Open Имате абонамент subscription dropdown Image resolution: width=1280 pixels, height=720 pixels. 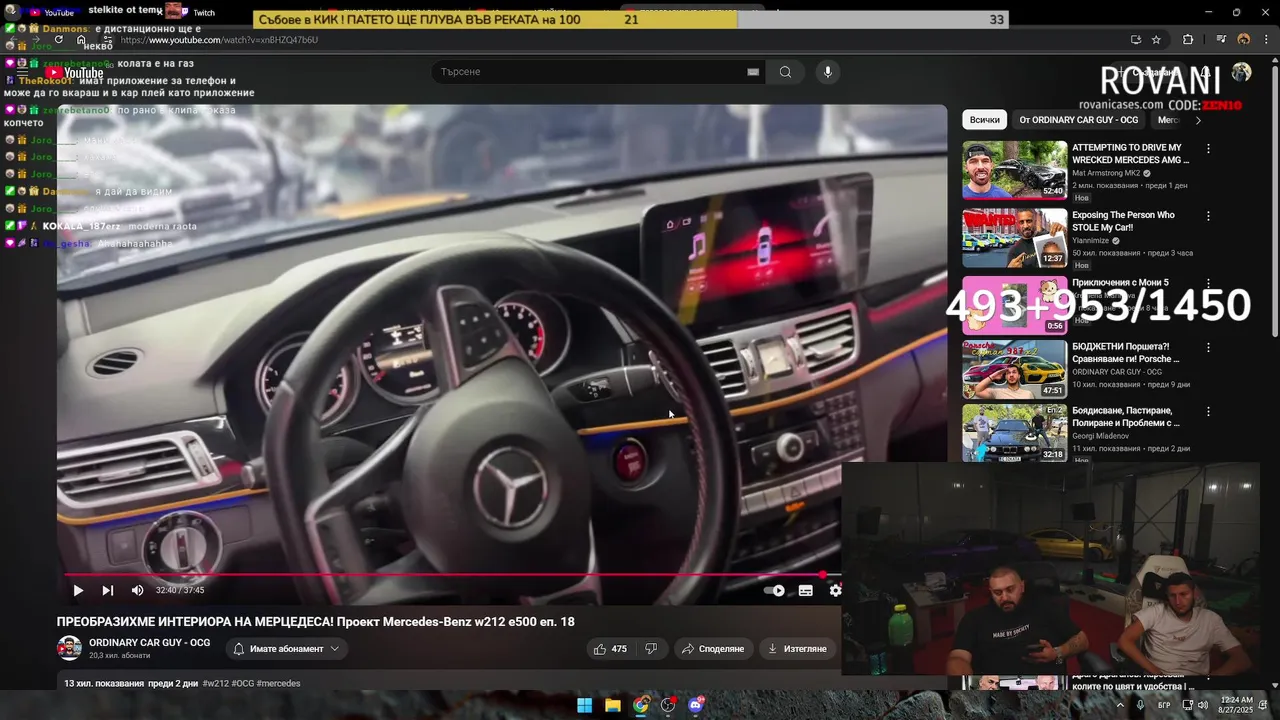(x=286, y=649)
